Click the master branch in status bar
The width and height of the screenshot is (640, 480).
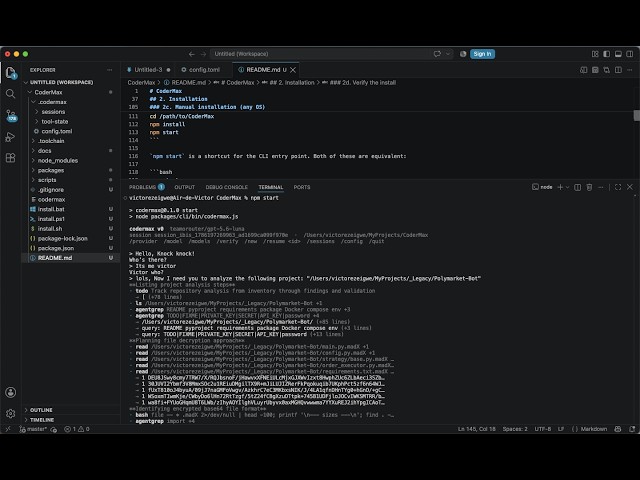pyautogui.click(x=33, y=429)
